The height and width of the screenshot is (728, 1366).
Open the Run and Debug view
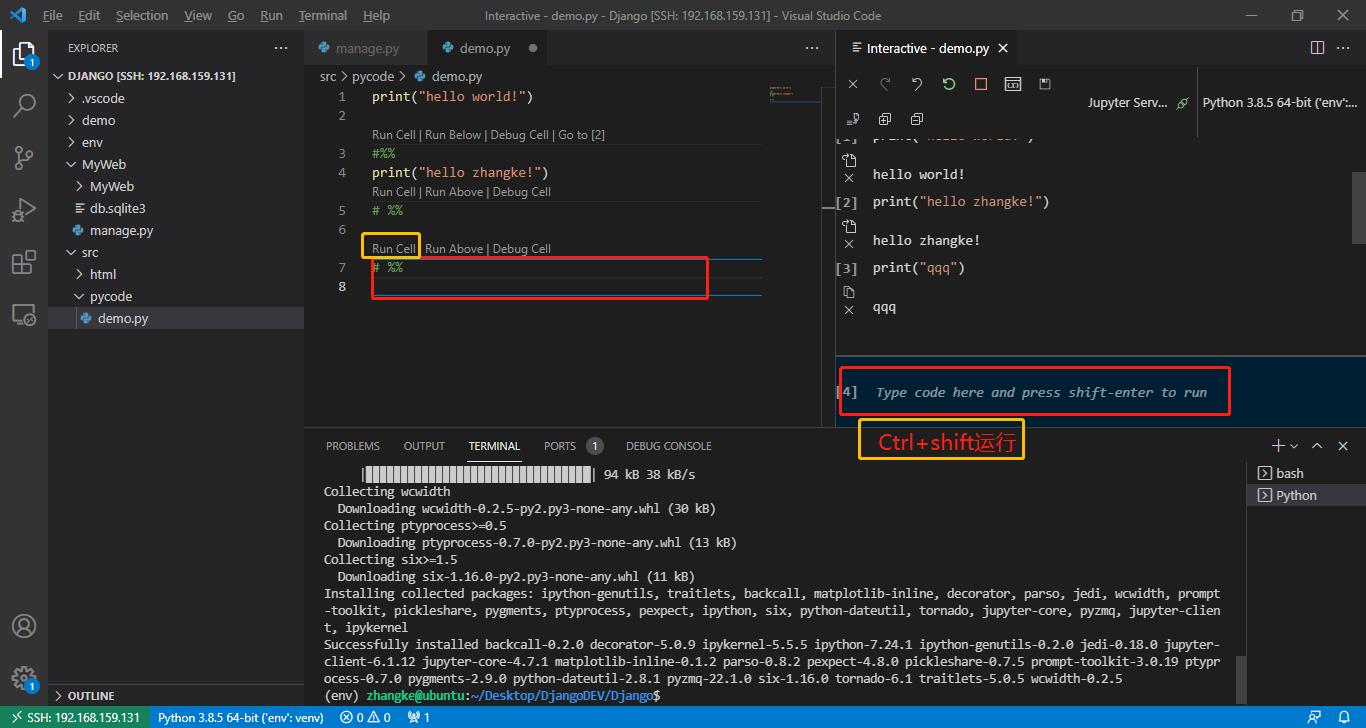pos(24,210)
